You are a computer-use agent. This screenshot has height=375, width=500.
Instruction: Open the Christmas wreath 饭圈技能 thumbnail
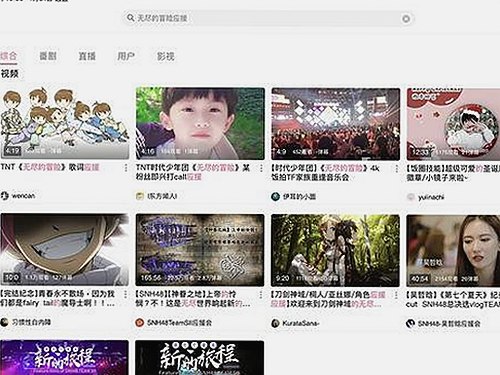pos(453,124)
